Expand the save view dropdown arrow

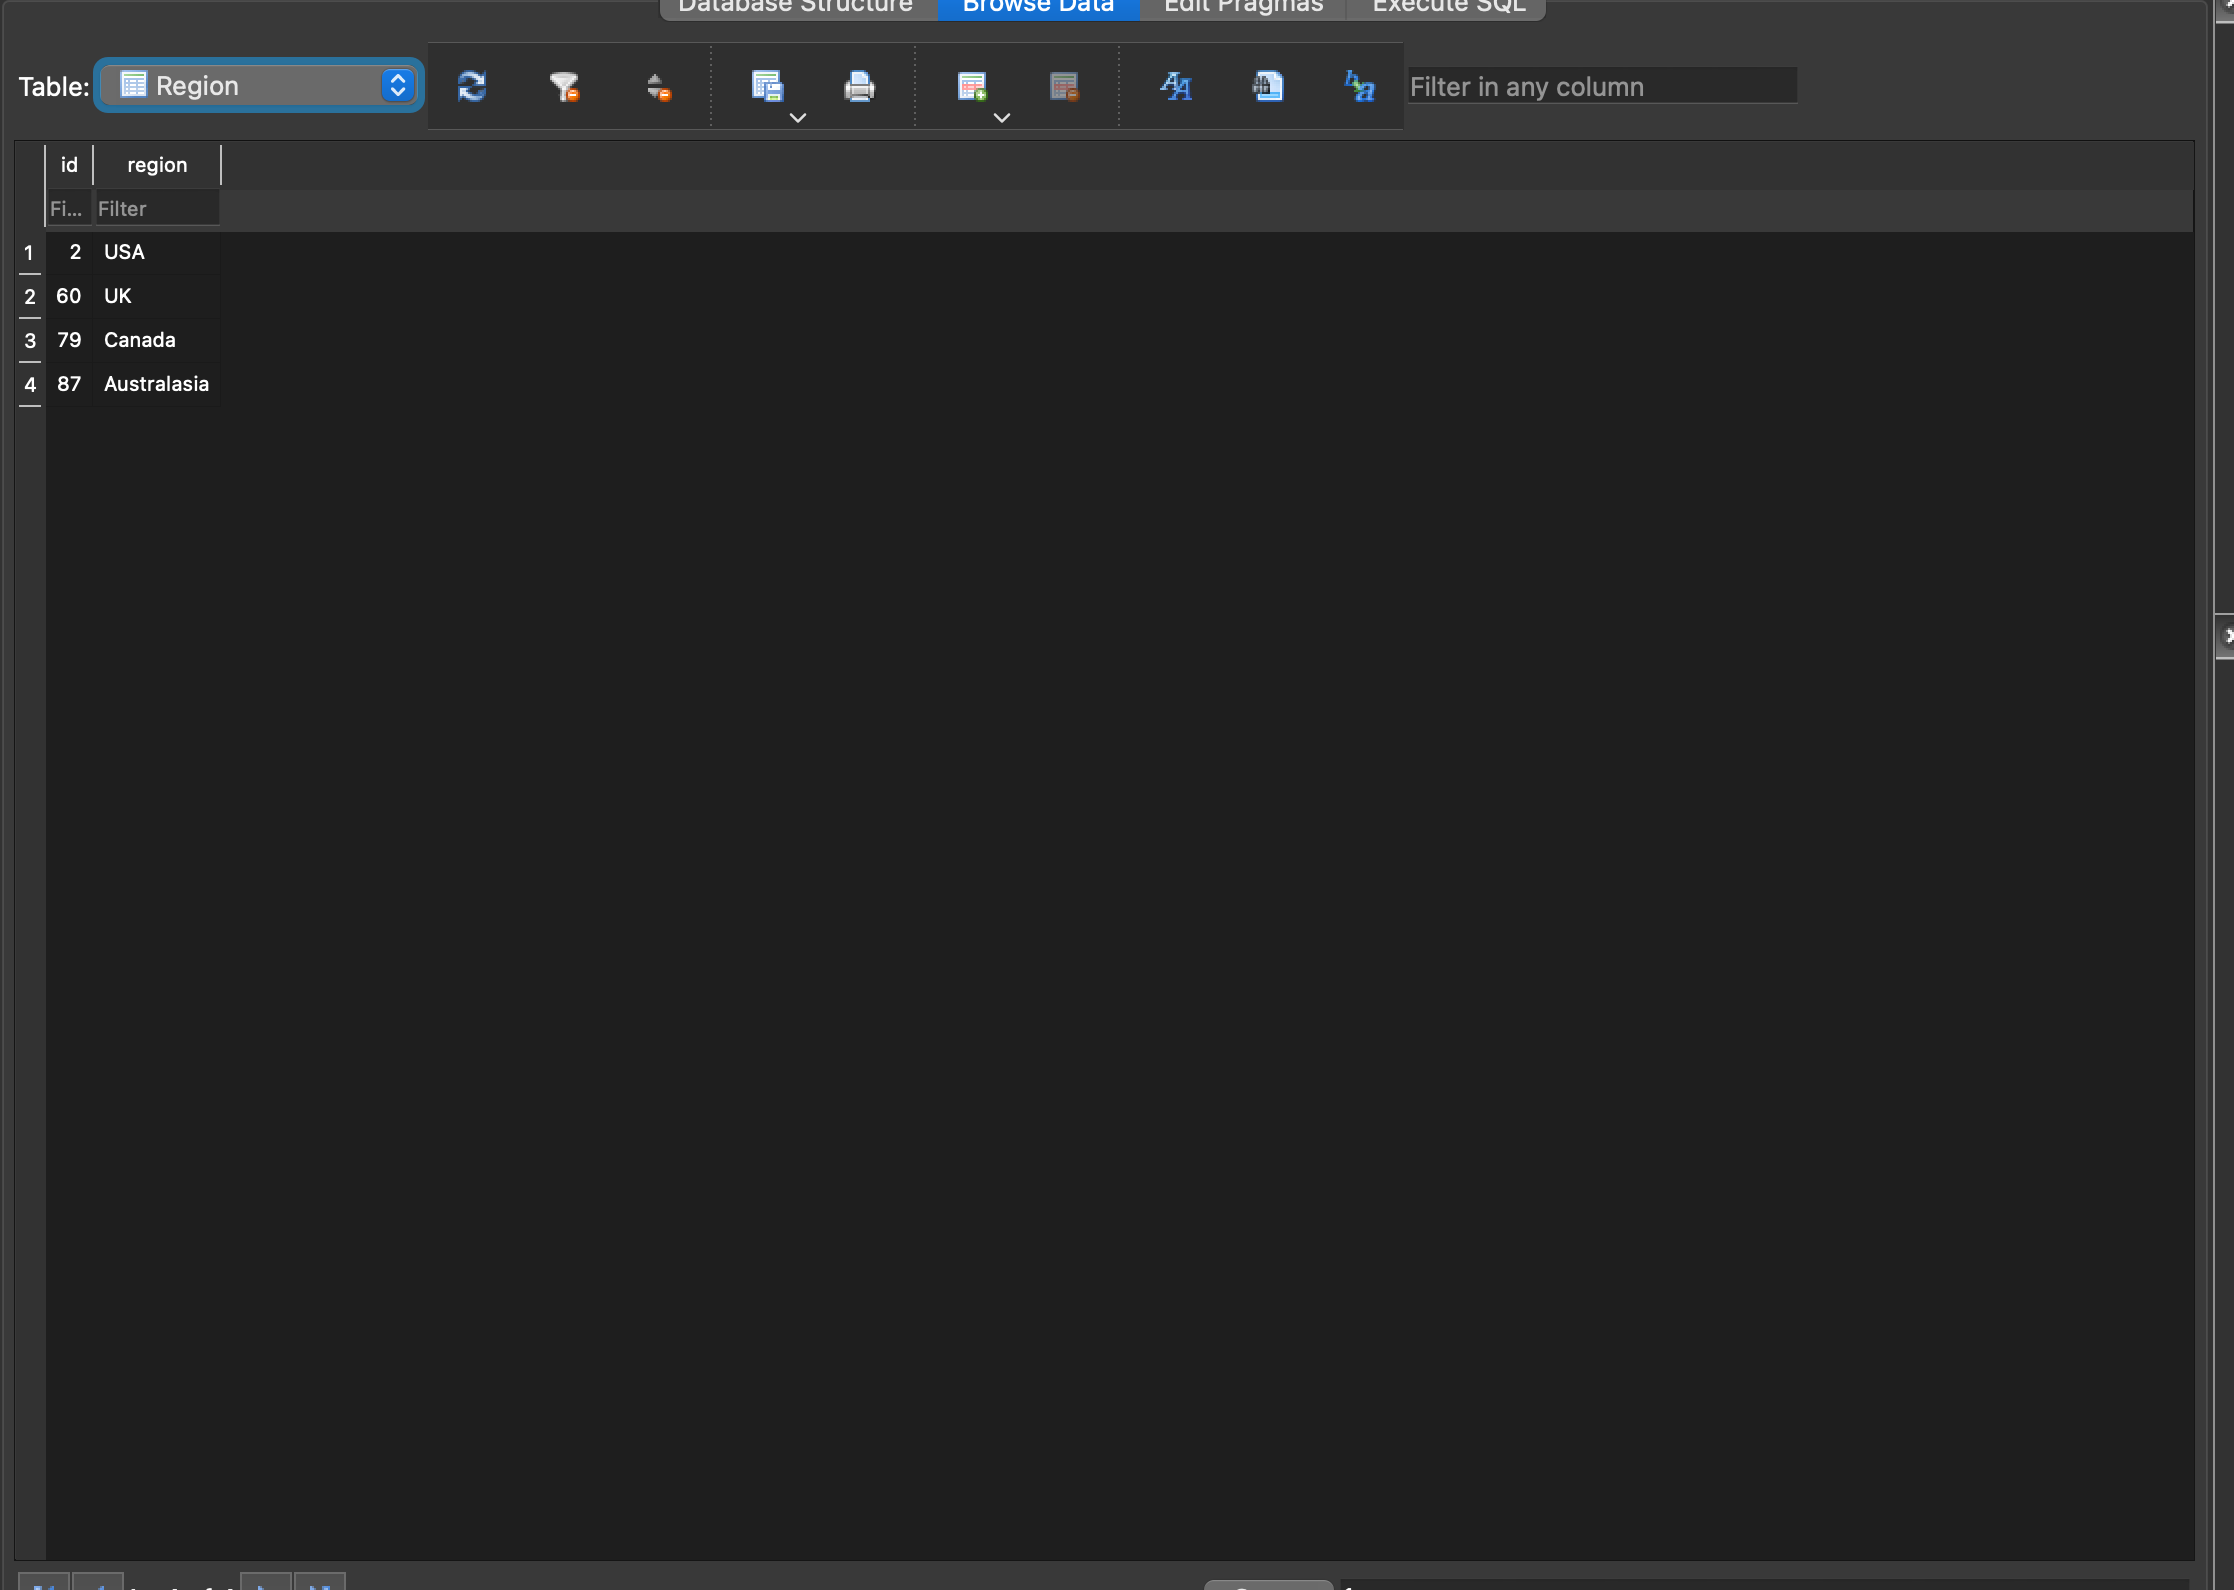(798, 118)
